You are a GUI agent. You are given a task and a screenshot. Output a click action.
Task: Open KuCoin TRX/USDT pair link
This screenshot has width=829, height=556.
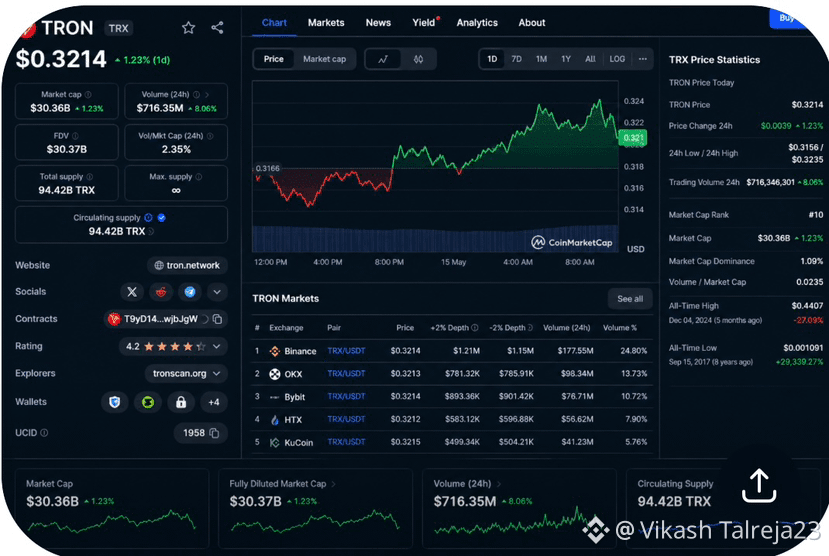coord(346,442)
